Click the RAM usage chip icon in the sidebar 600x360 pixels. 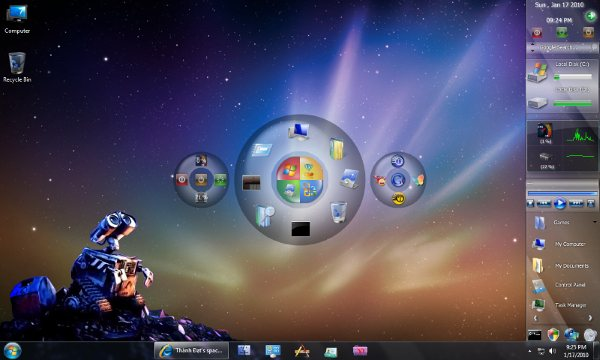pyautogui.click(x=546, y=156)
